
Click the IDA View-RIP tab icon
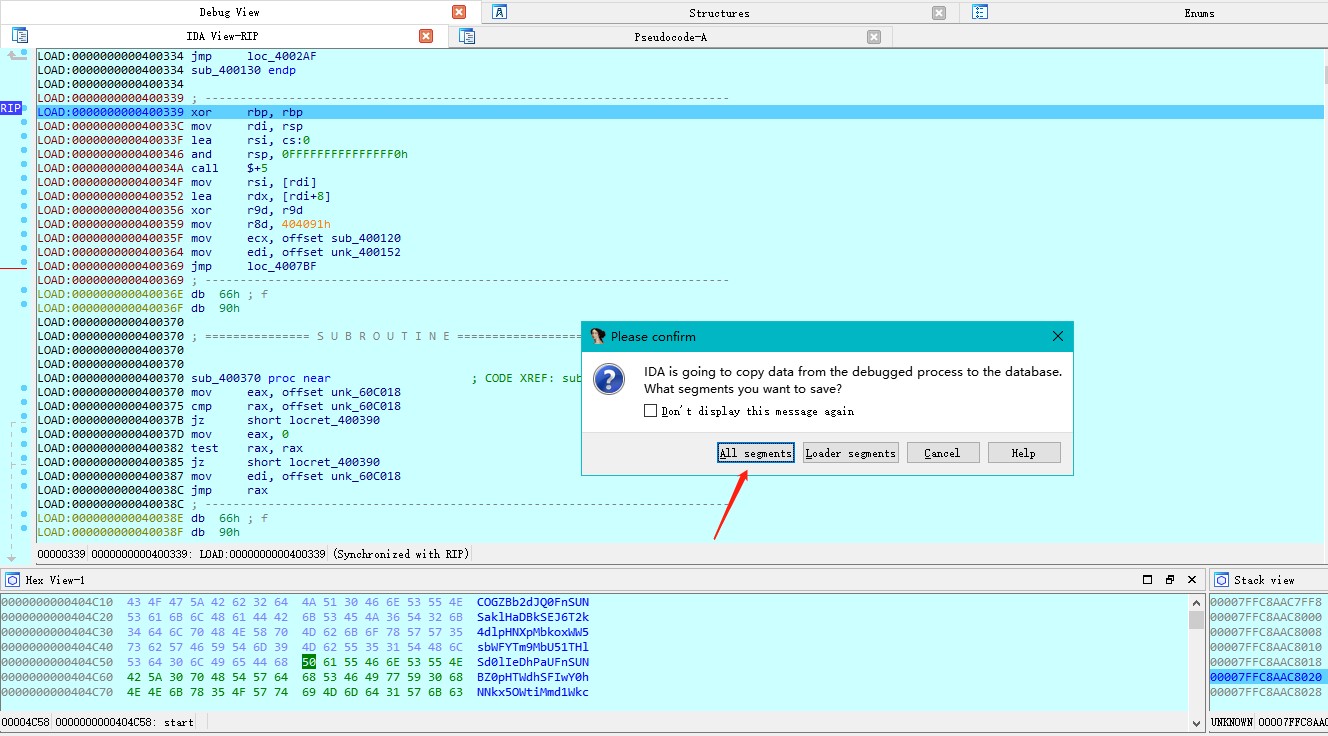[x=20, y=36]
